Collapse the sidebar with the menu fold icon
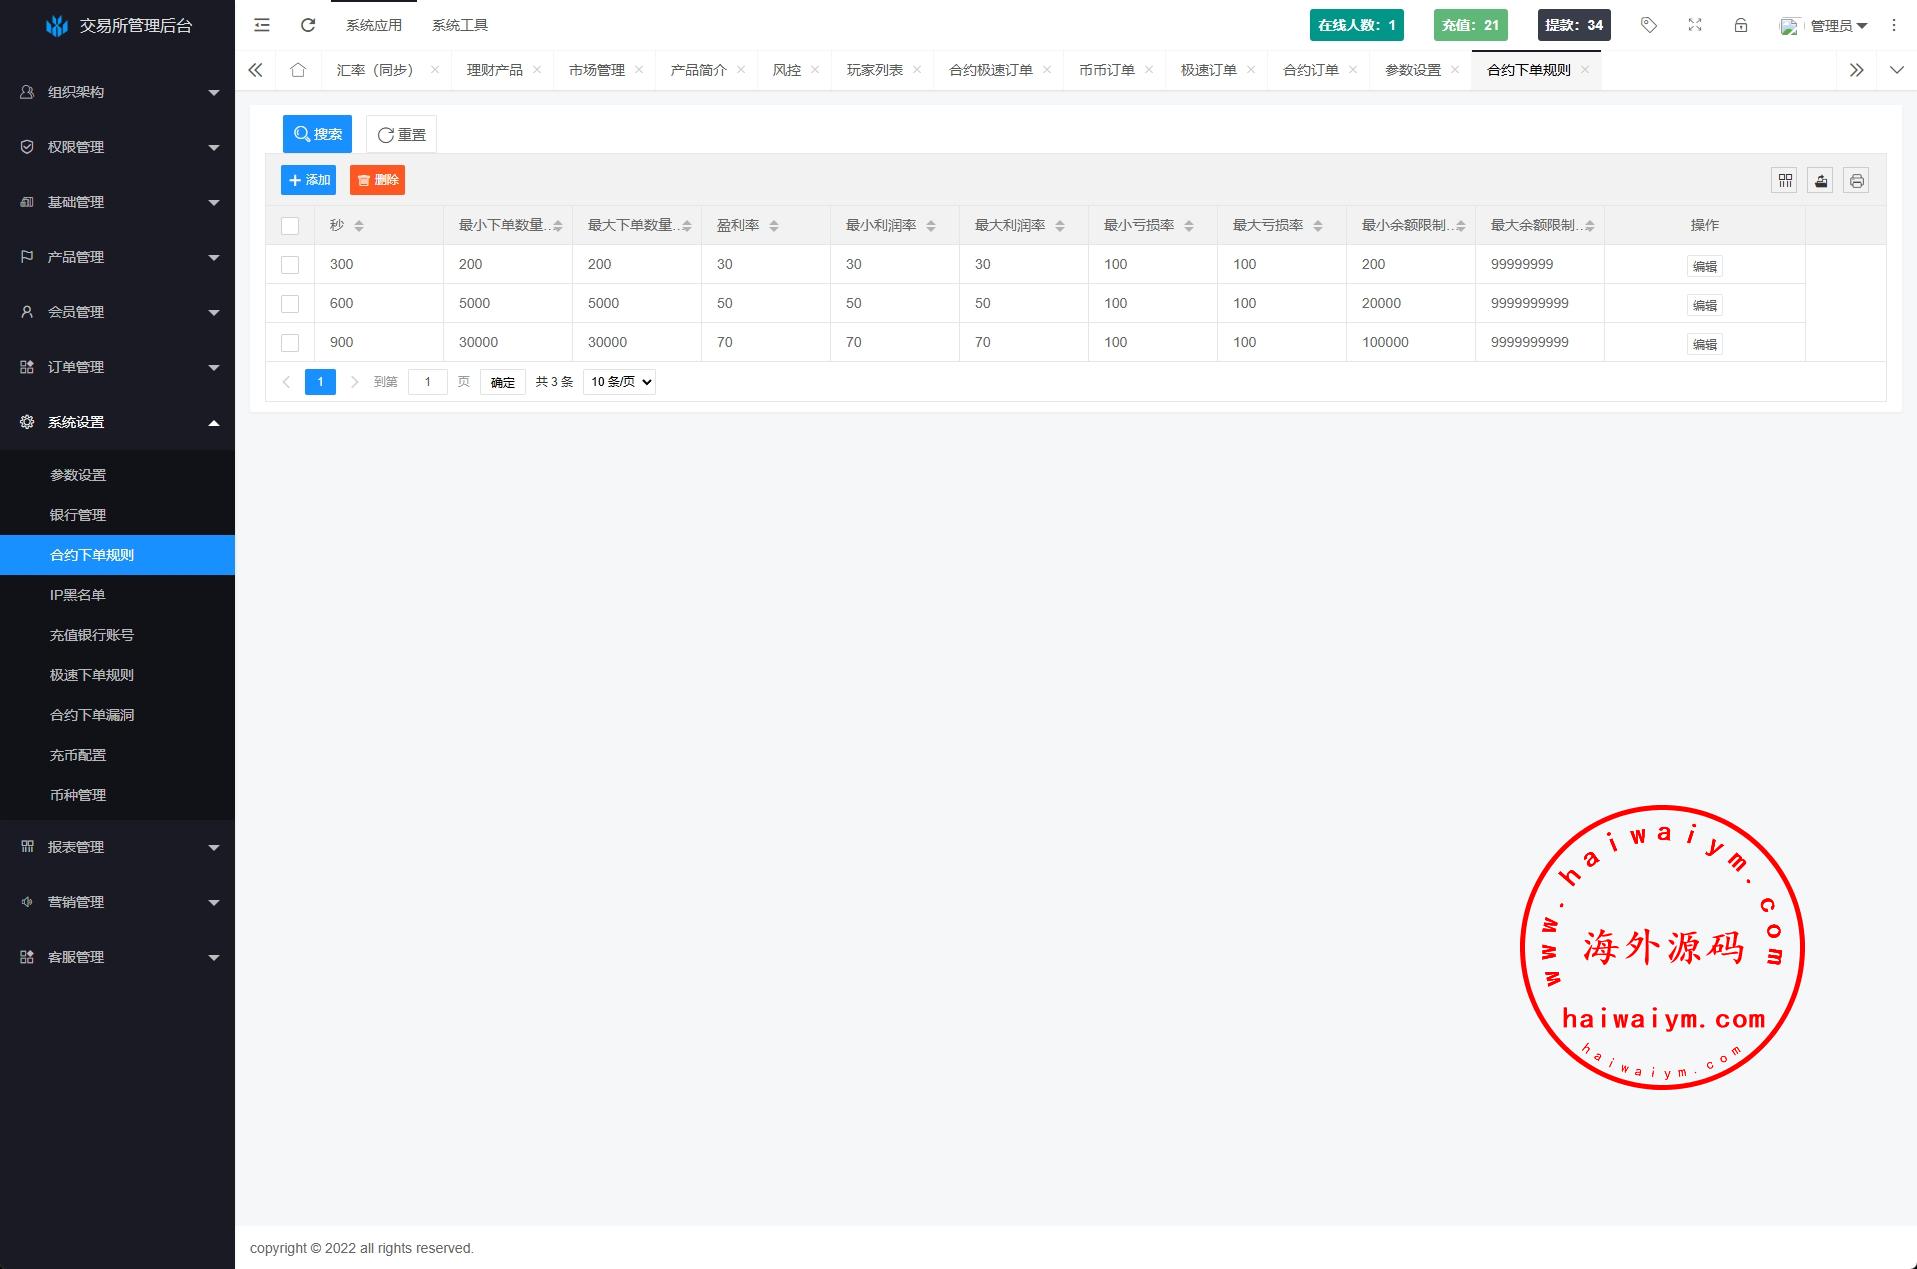 coord(262,25)
